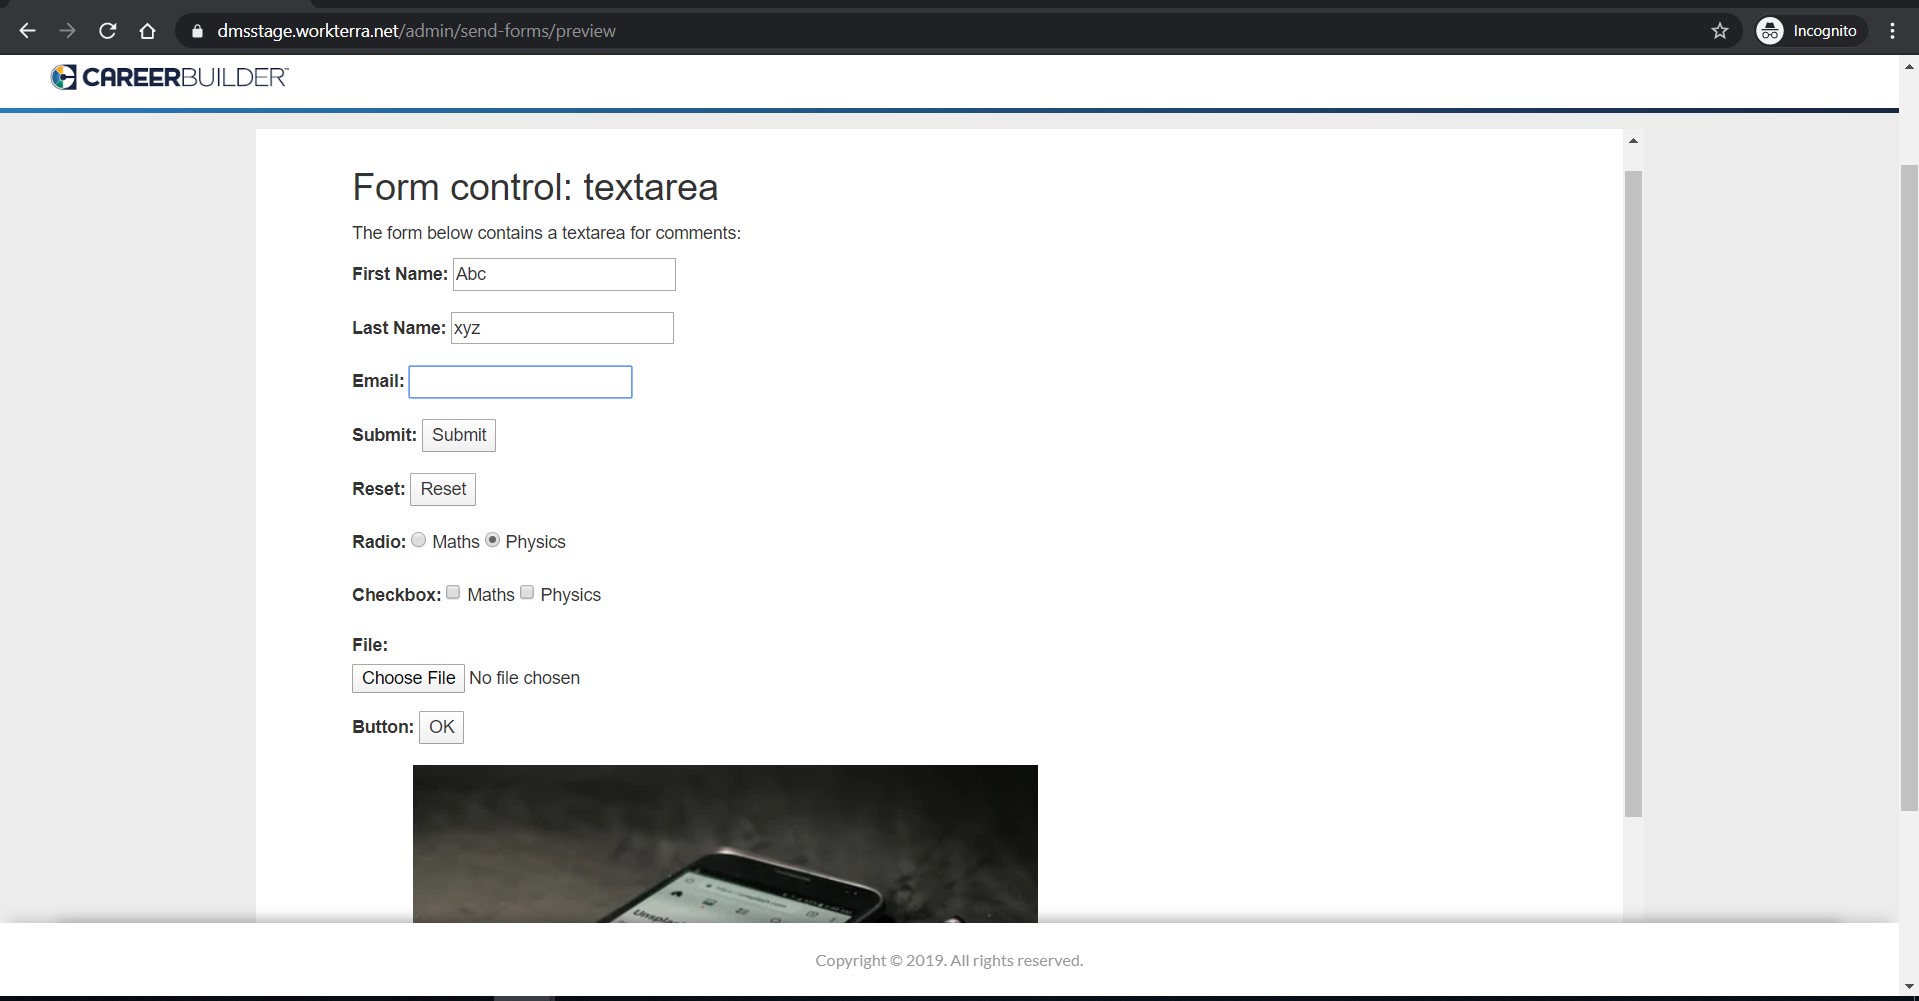
Task: Select the Physics radio button
Action: tap(492, 540)
